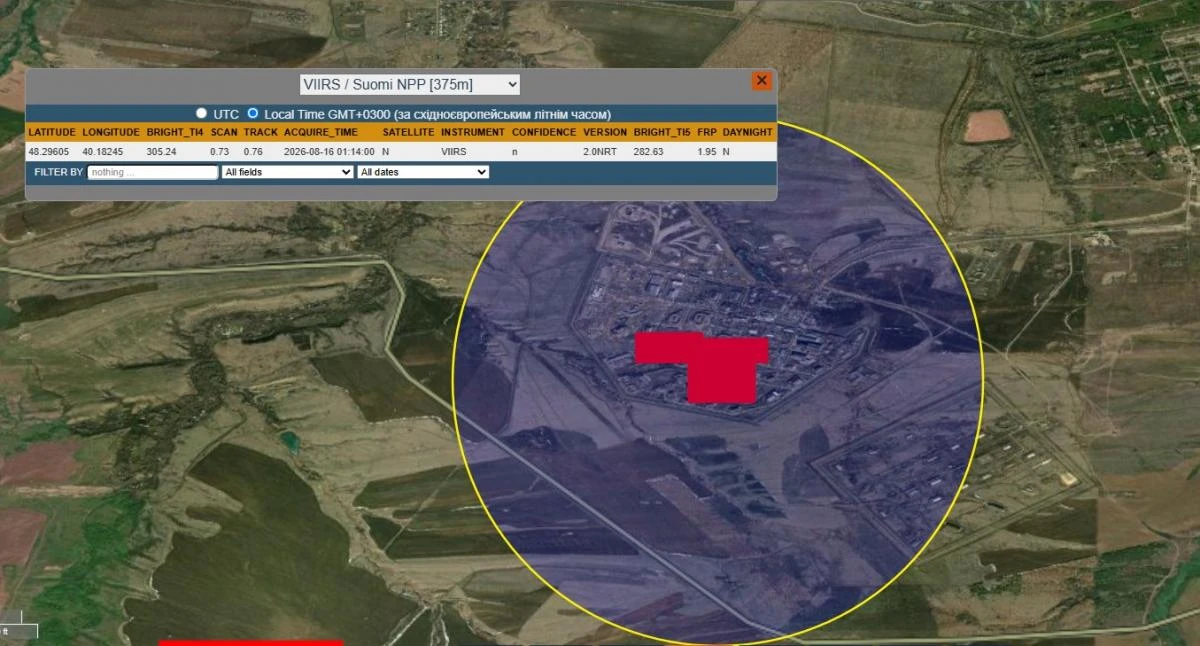Sort by the FRP column header
The height and width of the screenshot is (646, 1200).
pos(707,132)
